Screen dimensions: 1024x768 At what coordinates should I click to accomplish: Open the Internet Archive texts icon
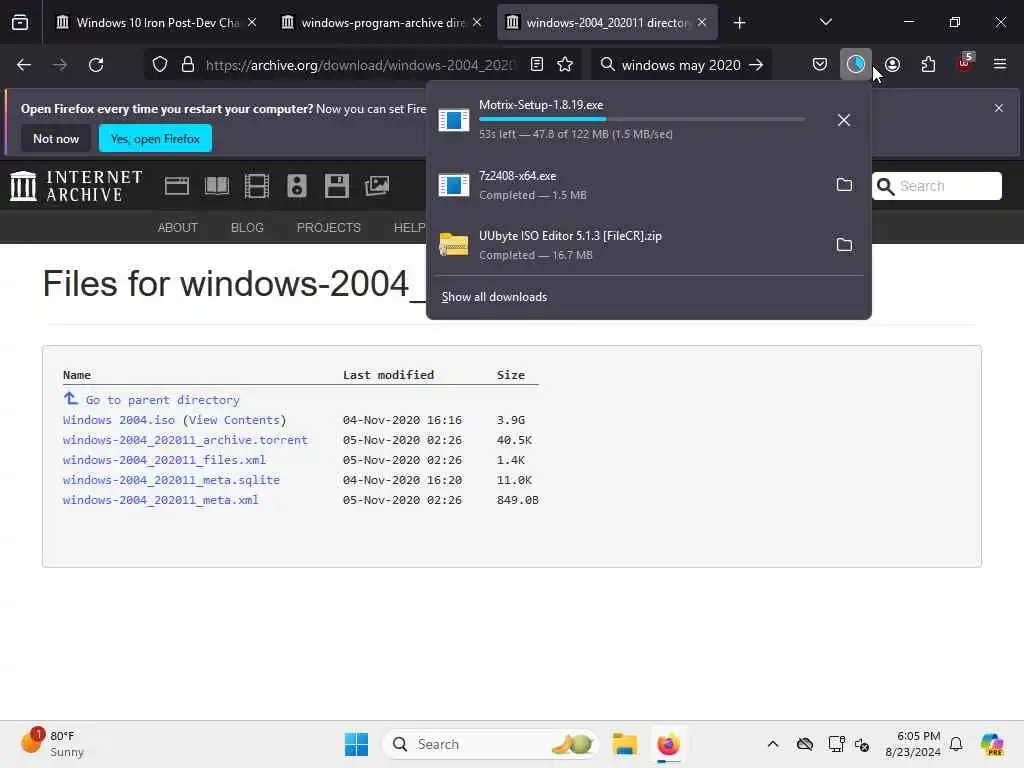coord(217,186)
